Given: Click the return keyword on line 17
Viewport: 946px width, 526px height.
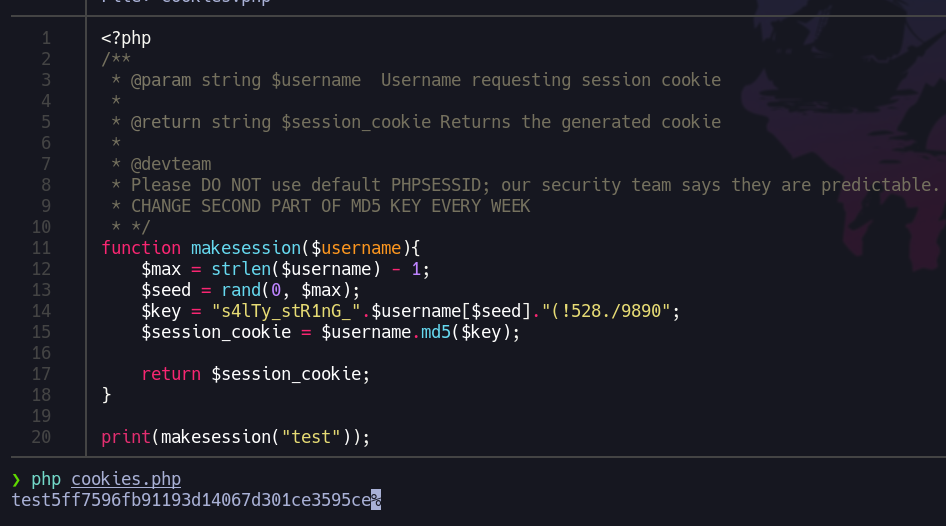Looking at the screenshot, I should [171, 374].
